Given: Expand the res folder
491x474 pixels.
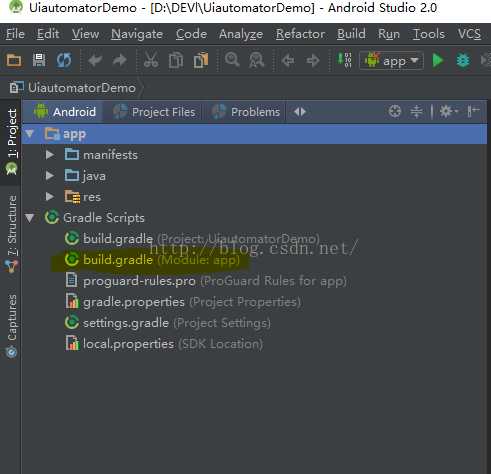Looking at the screenshot, I should click(50, 197).
